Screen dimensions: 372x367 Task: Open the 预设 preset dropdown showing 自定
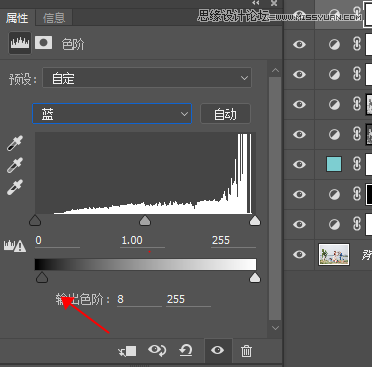point(147,78)
